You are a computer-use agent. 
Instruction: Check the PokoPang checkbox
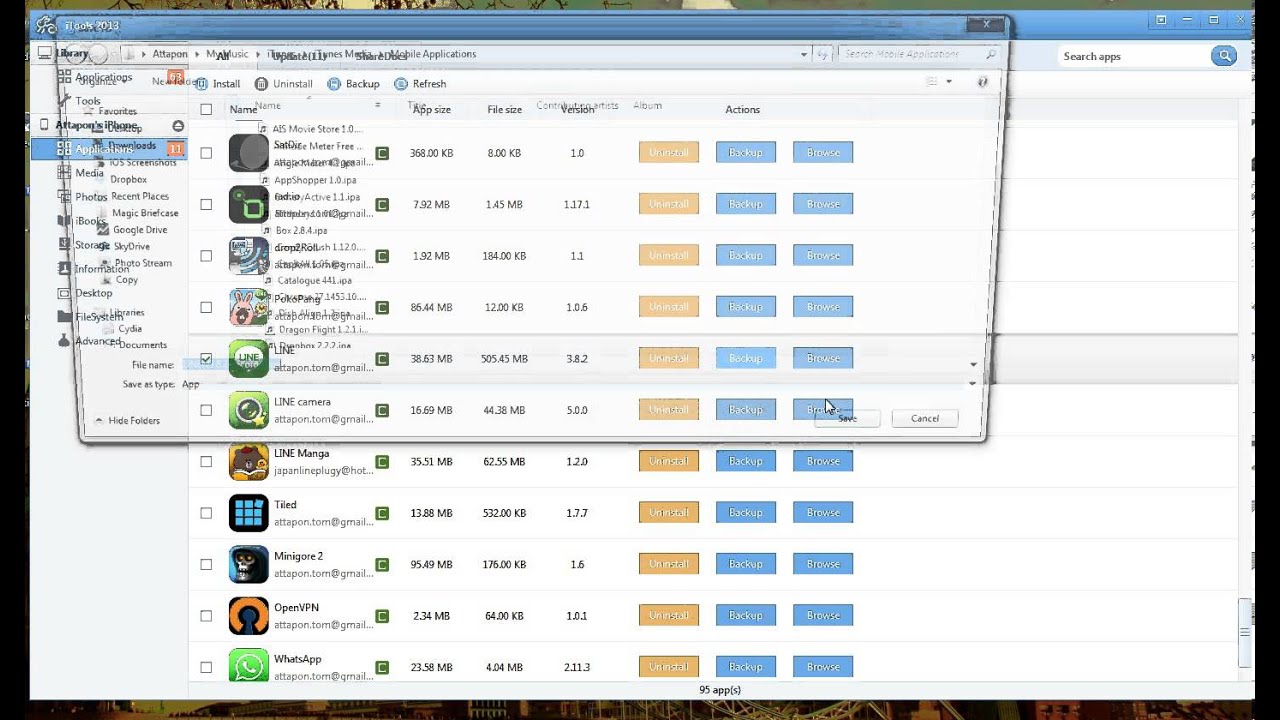tap(206, 307)
